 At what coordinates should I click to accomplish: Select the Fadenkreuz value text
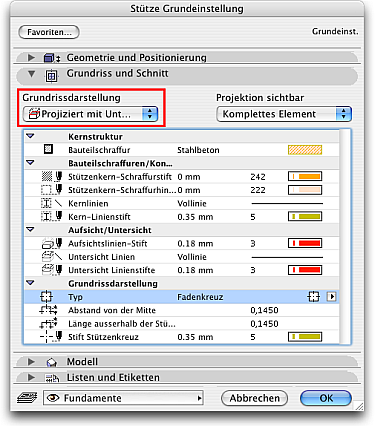pyautogui.click(x=200, y=297)
